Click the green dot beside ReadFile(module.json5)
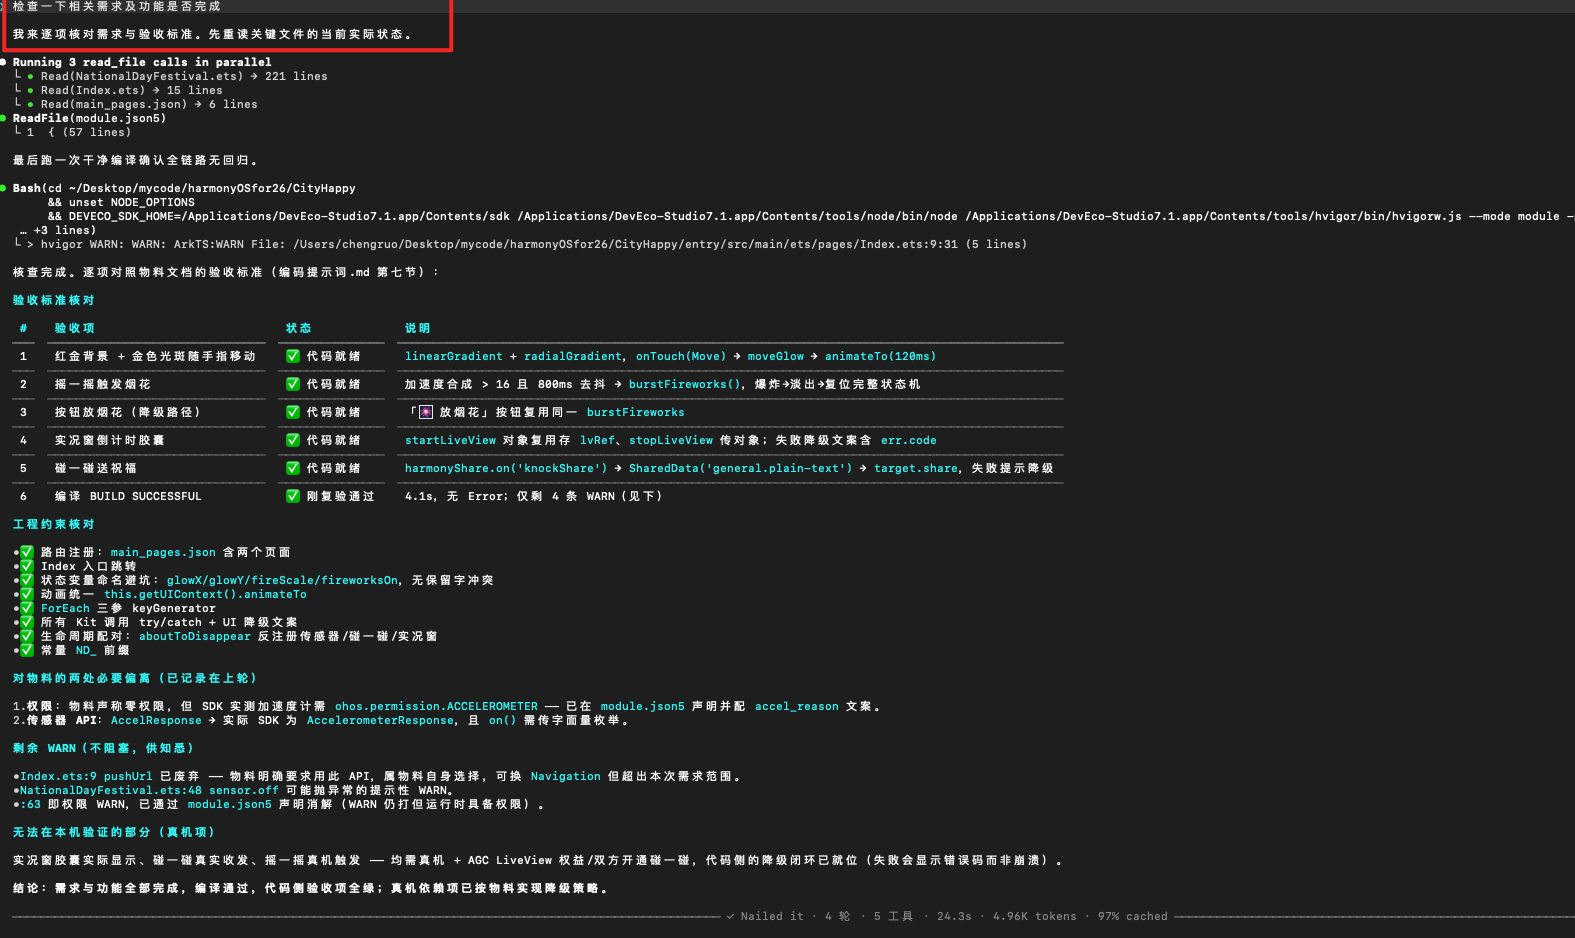Viewport: 1575px width, 938px height. [x=4, y=118]
